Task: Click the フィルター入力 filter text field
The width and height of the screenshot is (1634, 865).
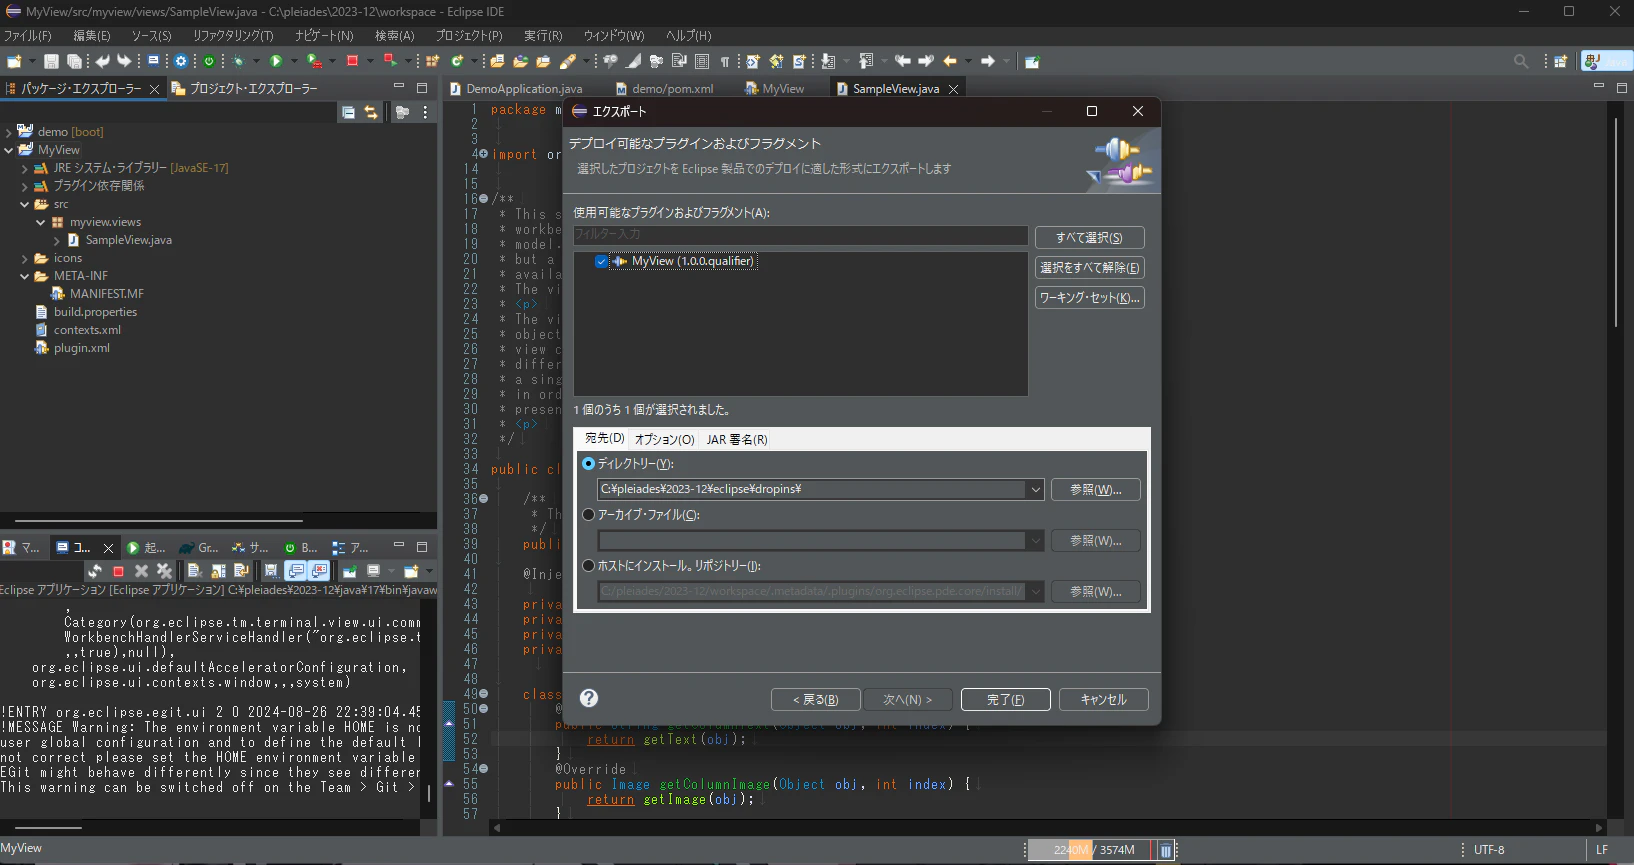Action: pos(800,235)
